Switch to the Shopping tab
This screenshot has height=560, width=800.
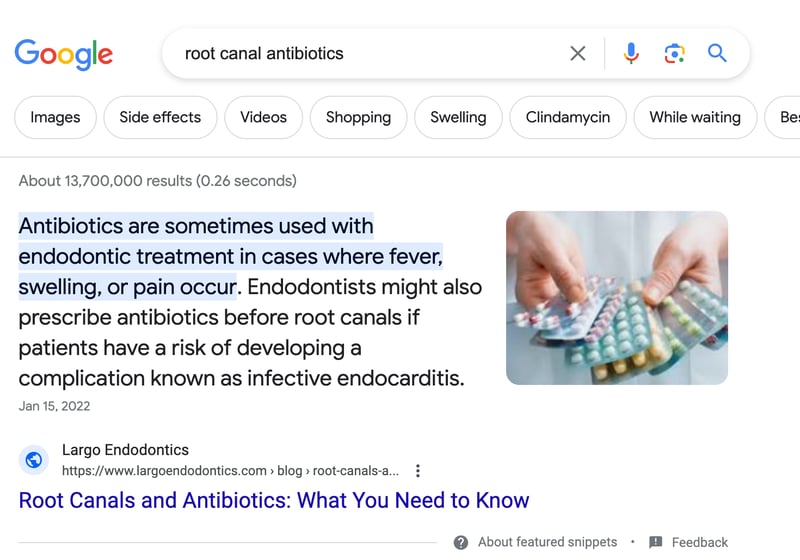[358, 117]
